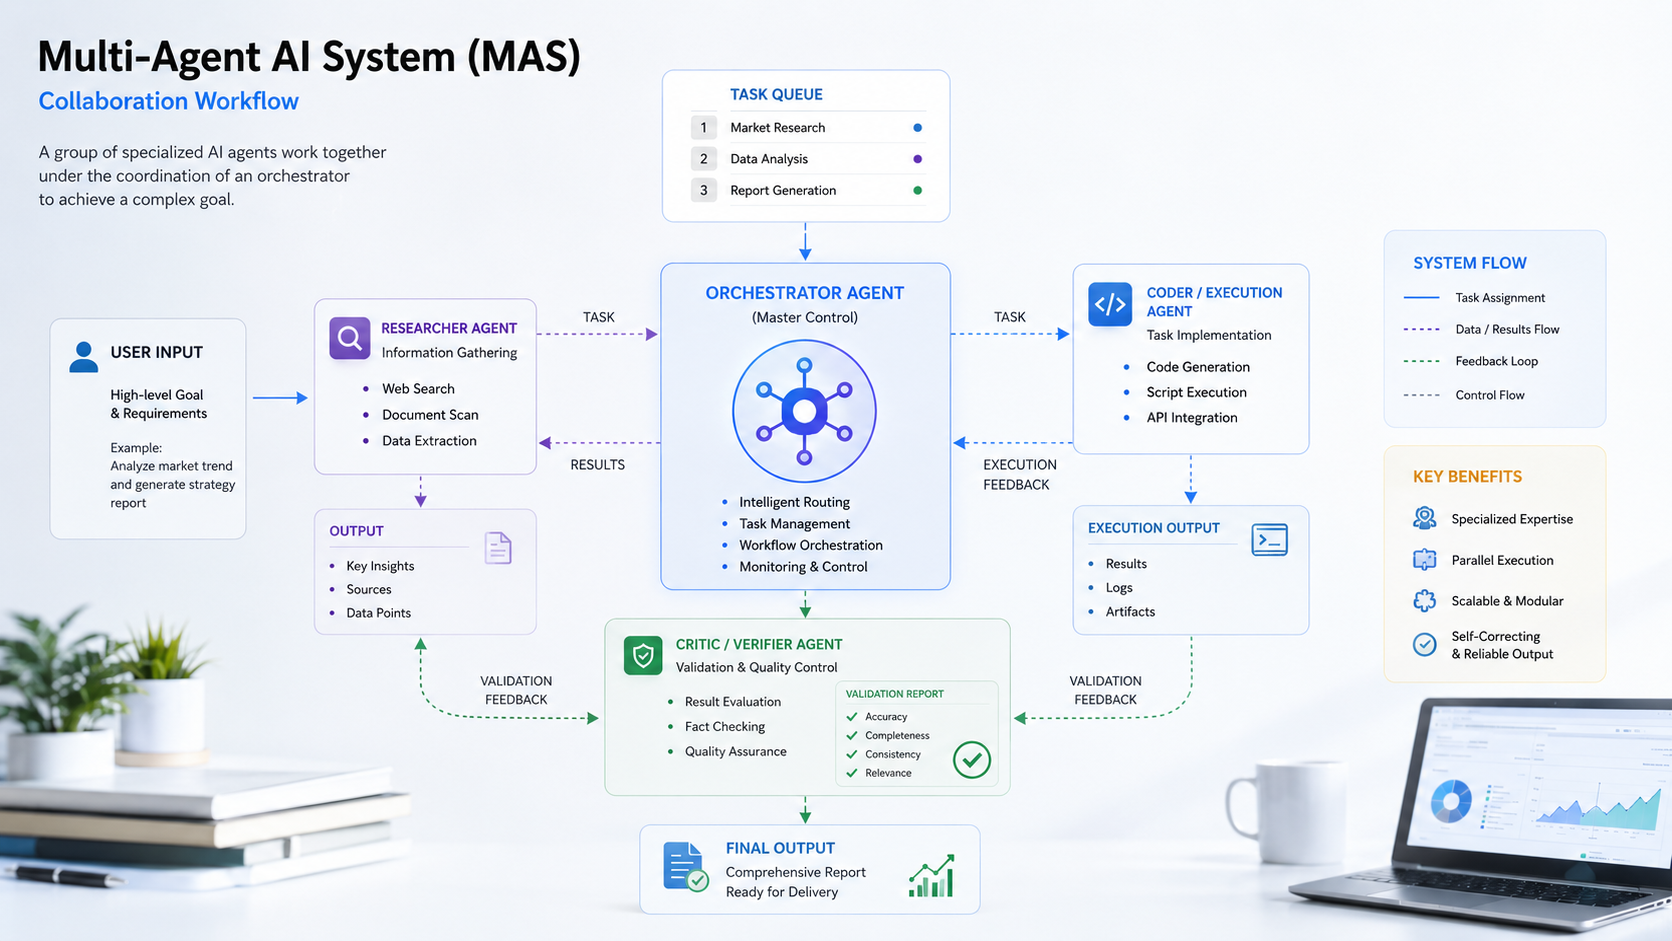
Task: Click the Researcher Agent title
Action: 449,328
